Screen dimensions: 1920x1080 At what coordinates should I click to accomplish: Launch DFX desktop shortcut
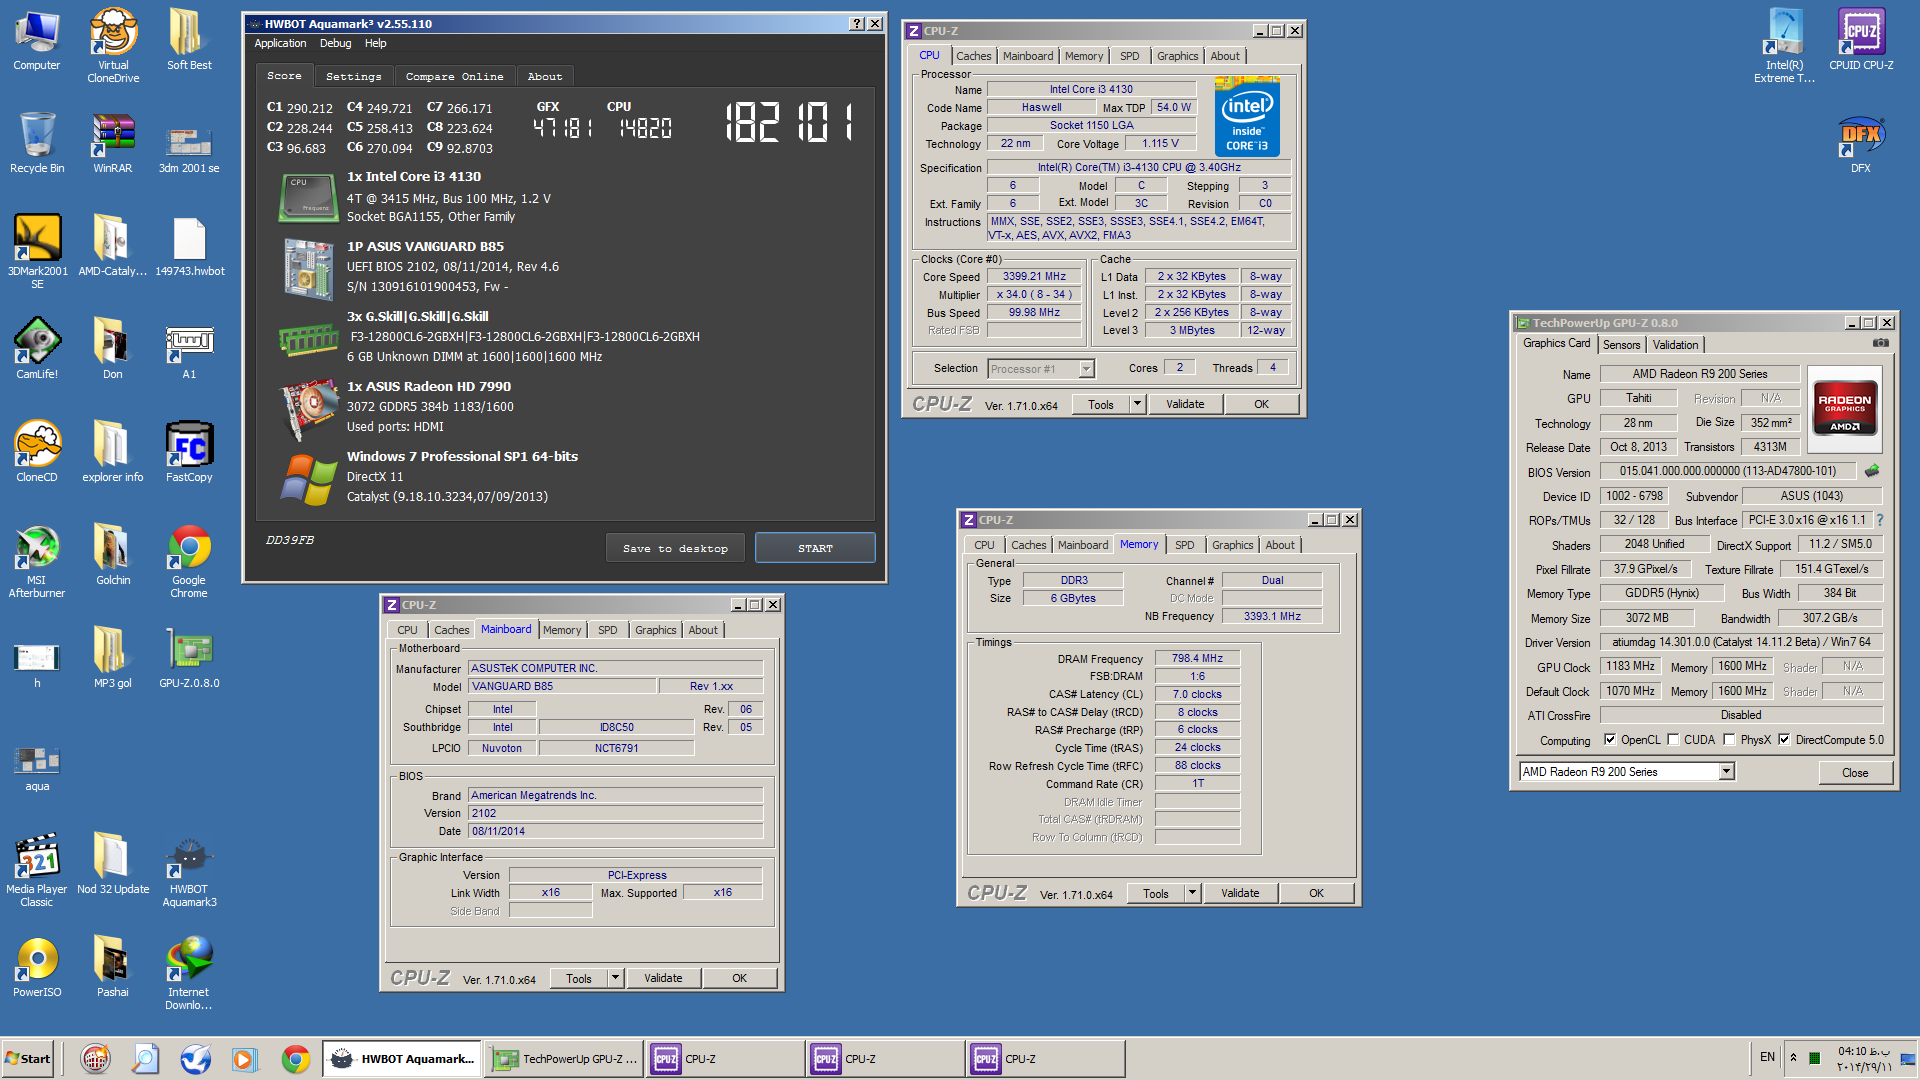1861,143
